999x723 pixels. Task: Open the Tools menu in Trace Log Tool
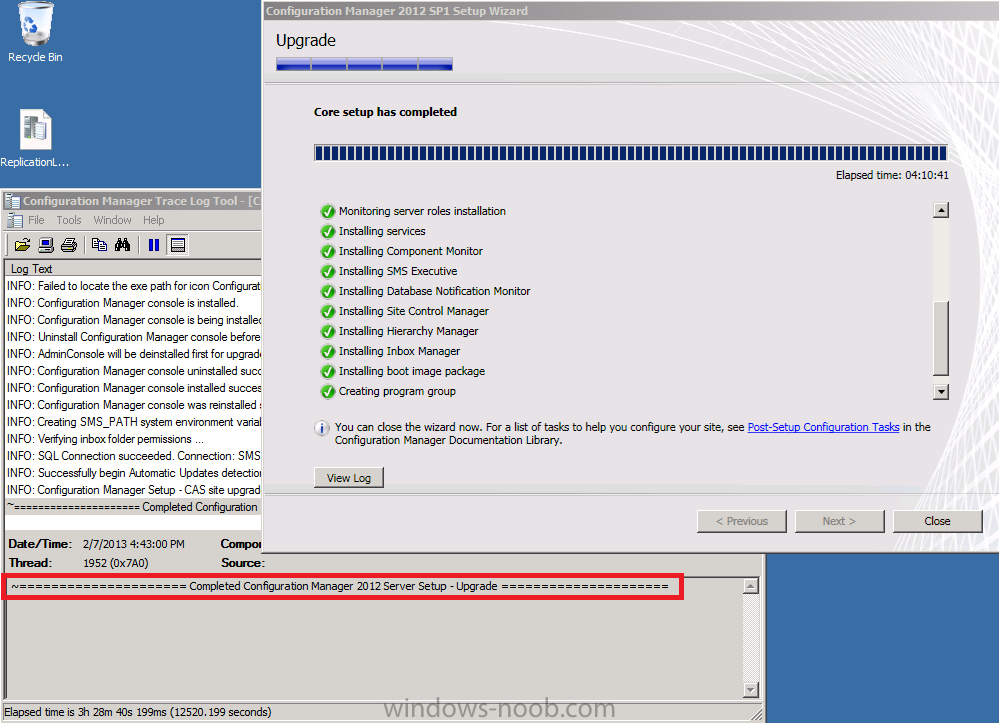(69, 220)
